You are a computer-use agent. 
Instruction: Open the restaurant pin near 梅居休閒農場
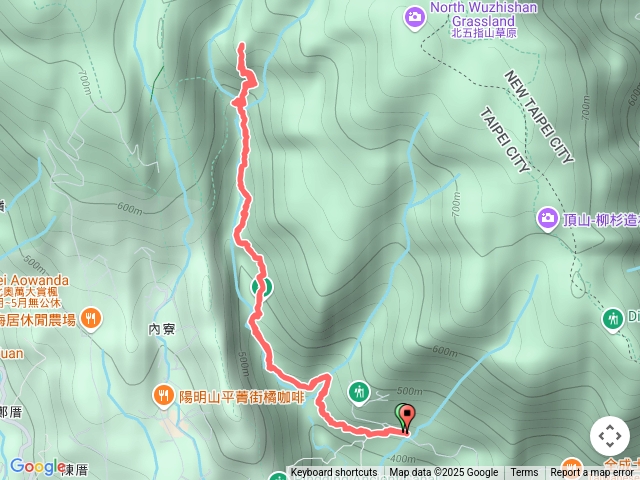(91, 319)
